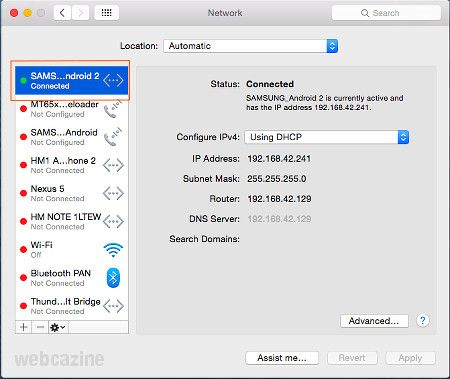
Task: Click the green status dot of SAMS...ndroid 2
Action: [23, 80]
